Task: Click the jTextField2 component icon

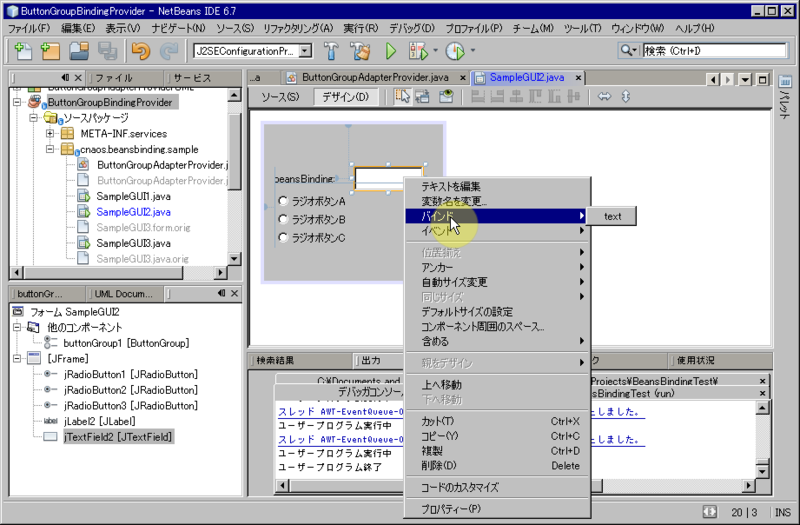Action: (x=50, y=437)
